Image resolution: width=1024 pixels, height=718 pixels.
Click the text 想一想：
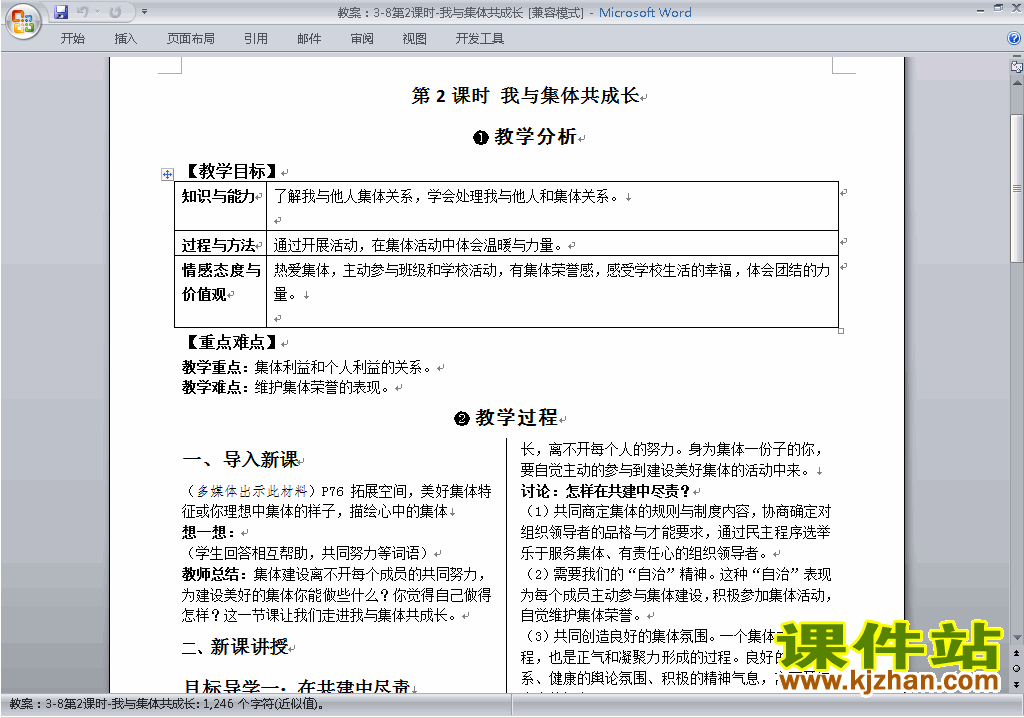click(x=209, y=532)
